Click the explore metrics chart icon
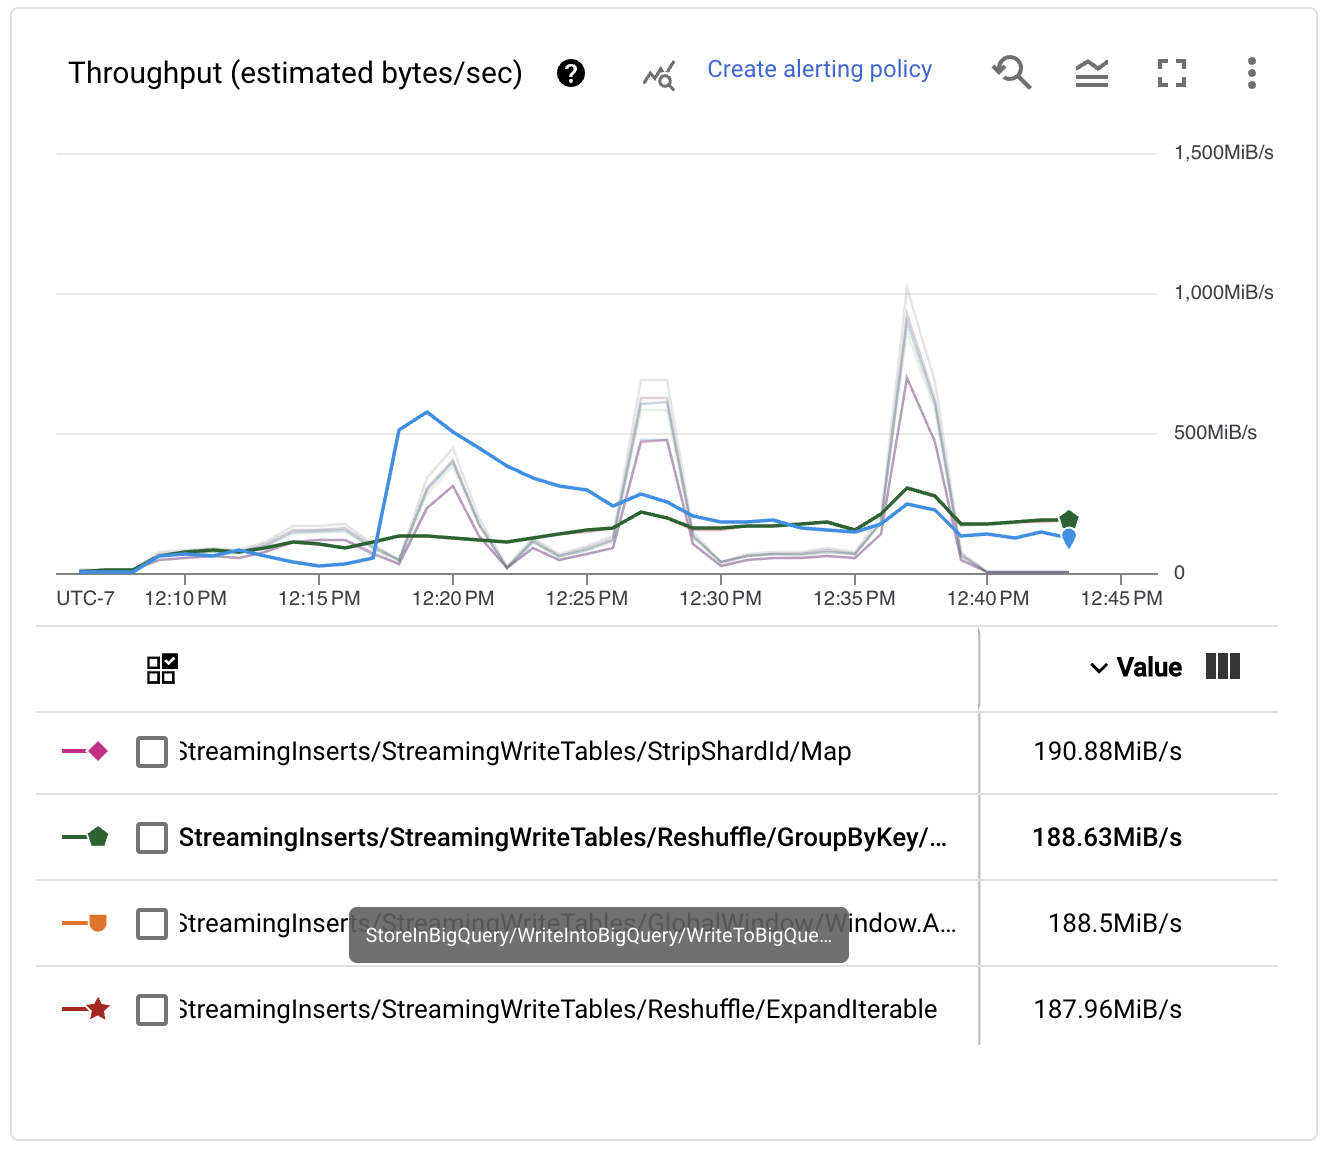This screenshot has height=1162, width=1340. [x=659, y=75]
